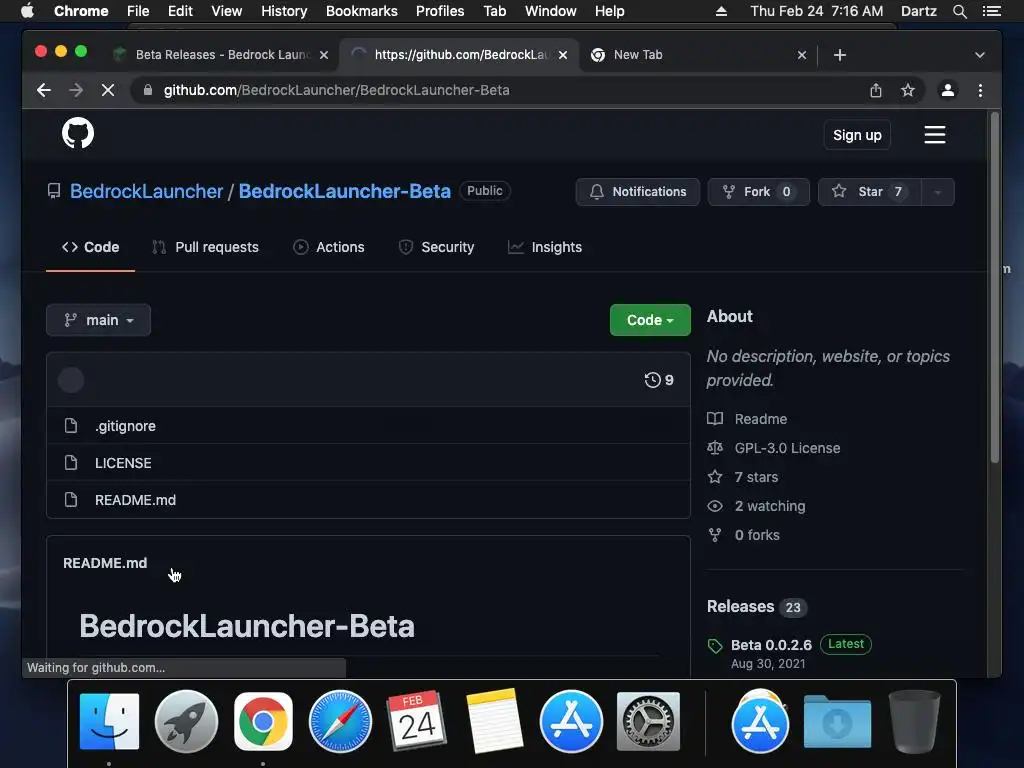This screenshot has height=768, width=1024.
Task: Close the New Tab tab
Action: coord(802,55)
